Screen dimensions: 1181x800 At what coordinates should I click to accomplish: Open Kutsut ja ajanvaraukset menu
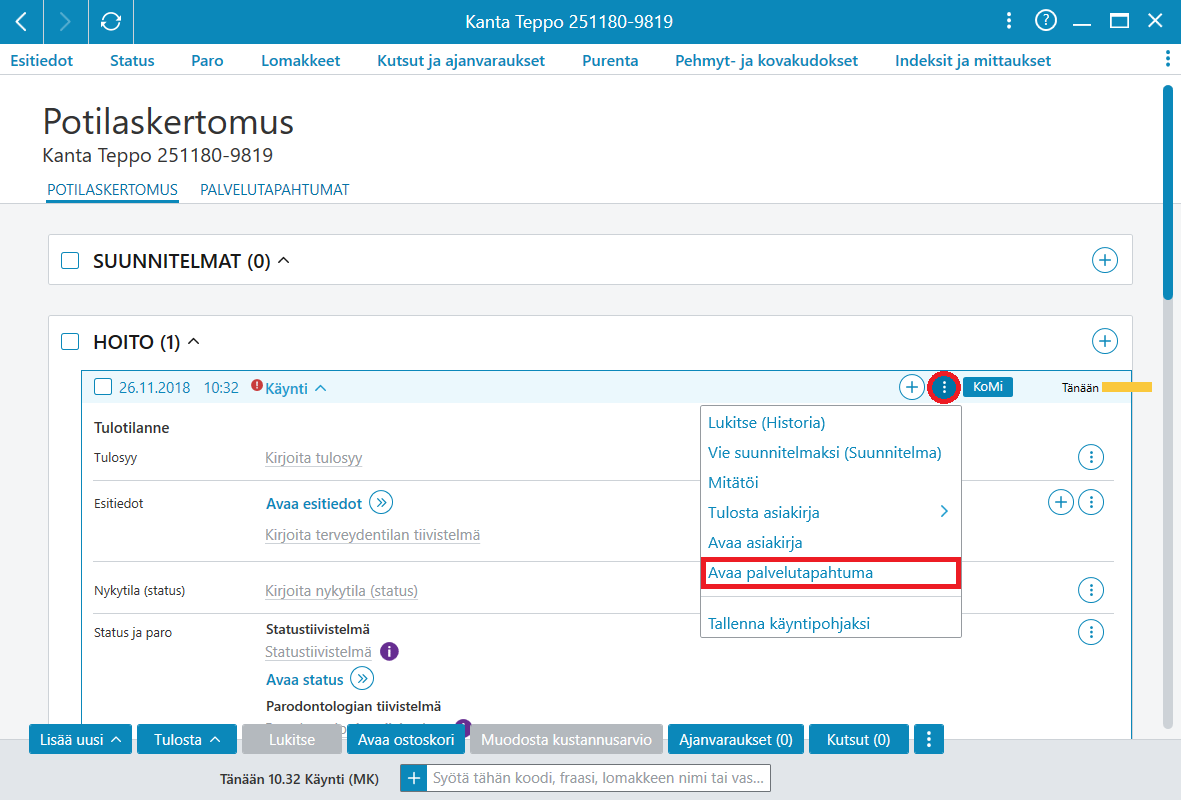click(461, 60)
